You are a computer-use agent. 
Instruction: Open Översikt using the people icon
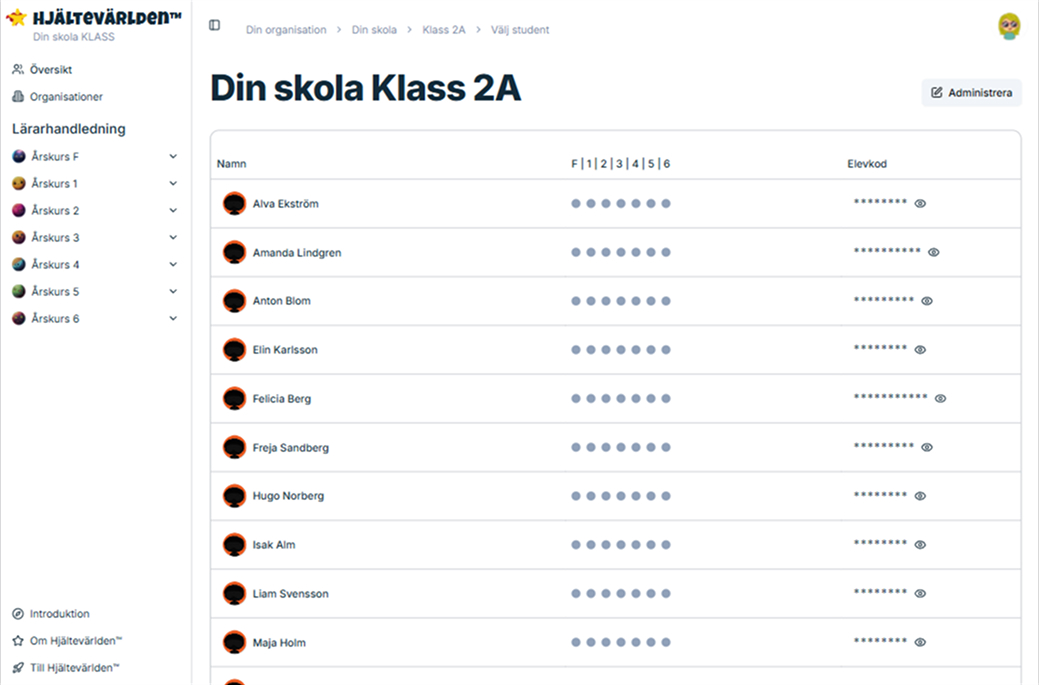[x=16, y=69]
